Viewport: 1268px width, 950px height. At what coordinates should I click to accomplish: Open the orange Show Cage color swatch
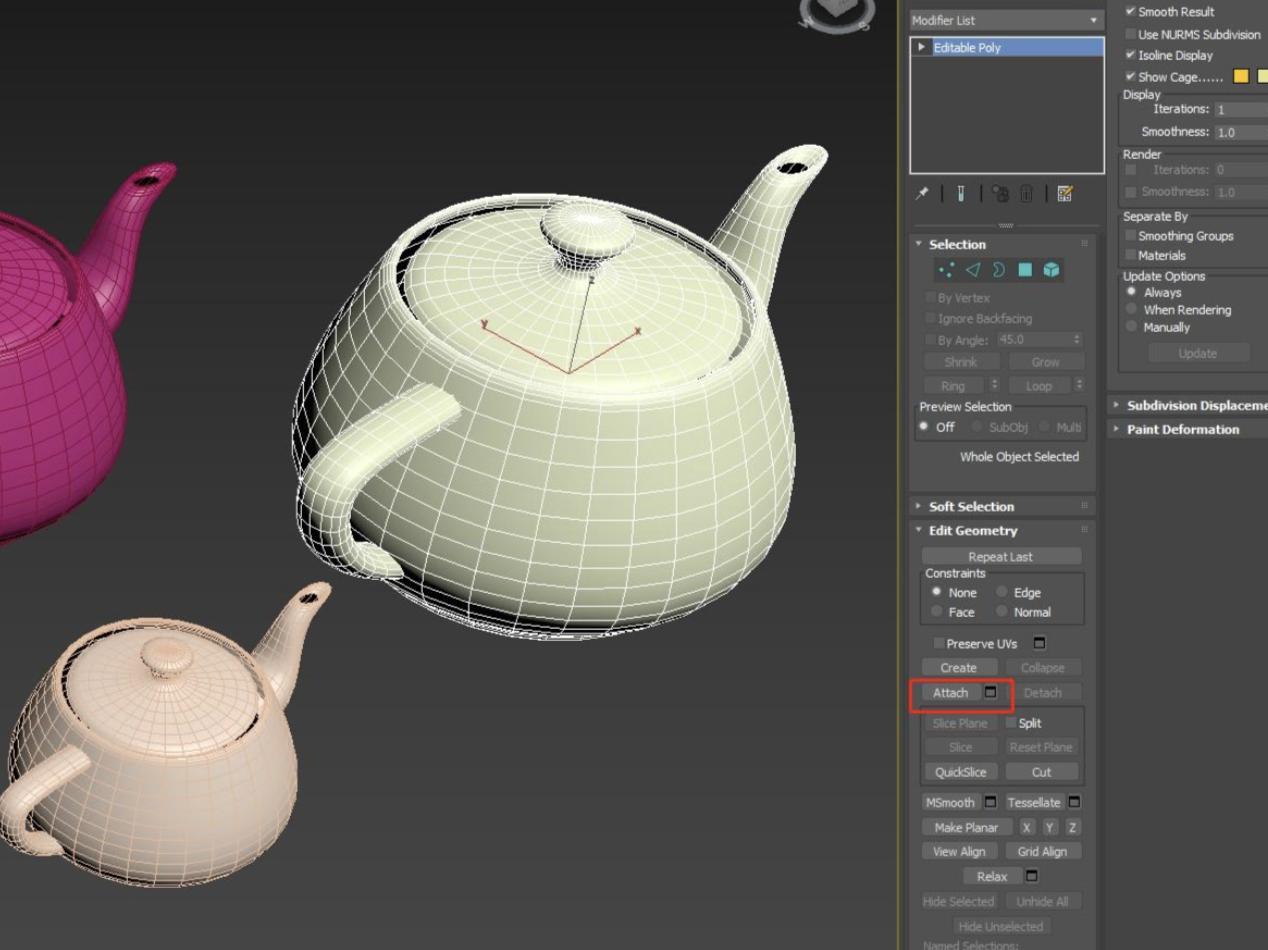[1241, 77]
